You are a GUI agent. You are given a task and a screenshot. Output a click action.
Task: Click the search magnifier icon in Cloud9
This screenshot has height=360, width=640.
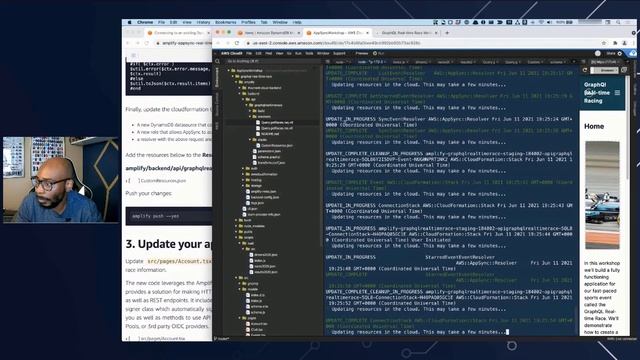[218, 61]
